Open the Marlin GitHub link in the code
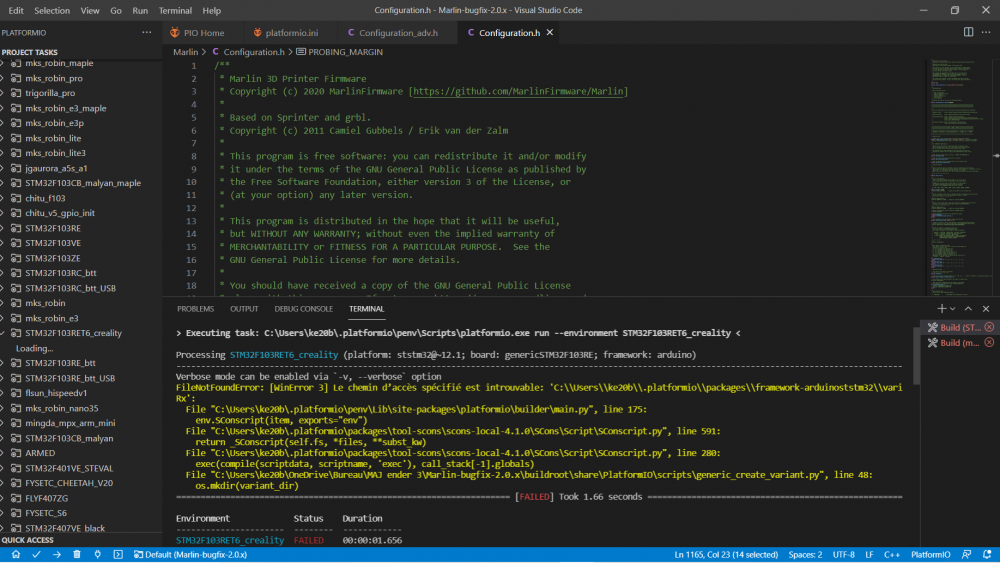This screenshot has height=563, width=1000. [x=518, y=91]
